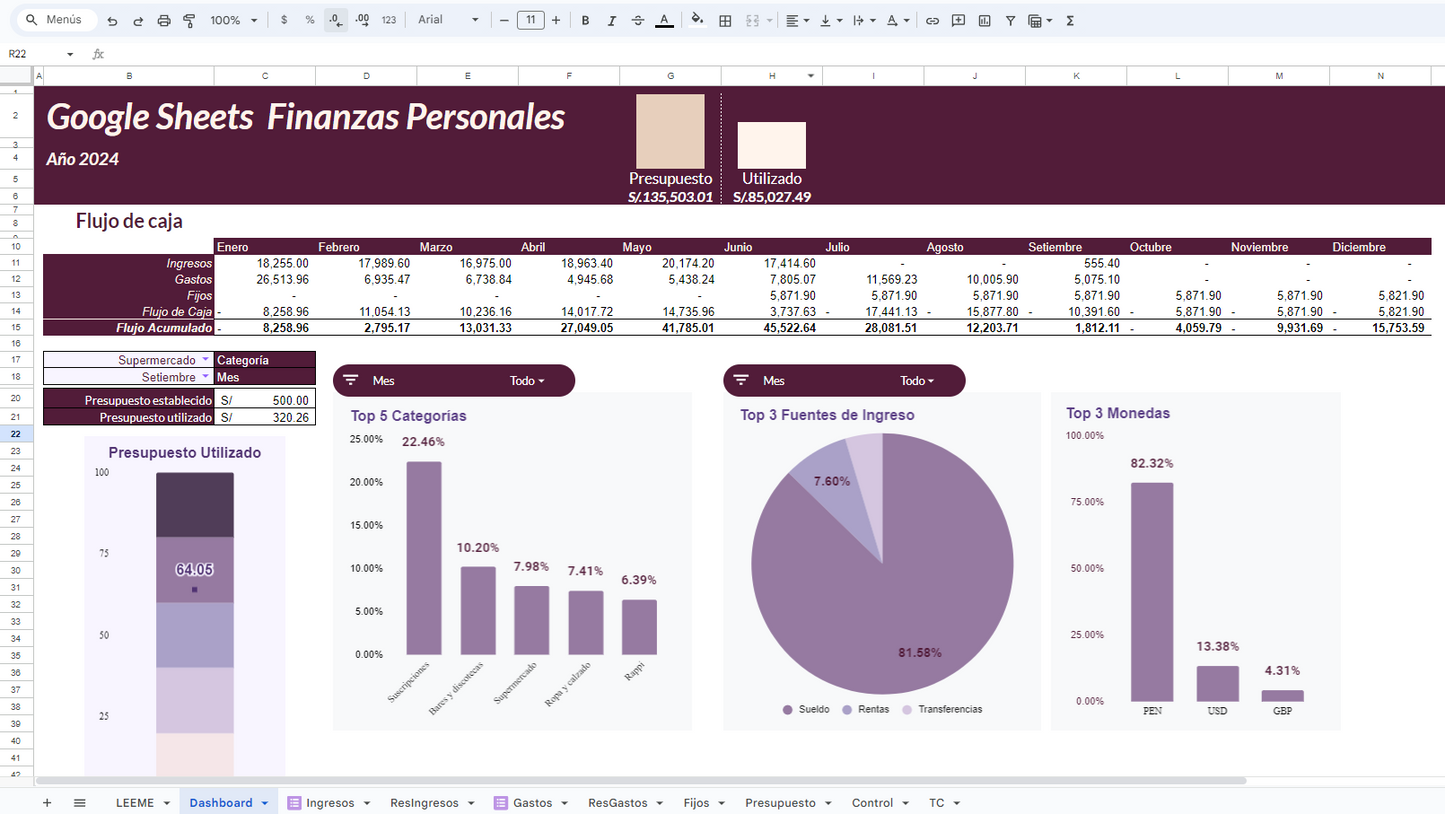
Task: Select column header C
Action: [x=265, y=76]
